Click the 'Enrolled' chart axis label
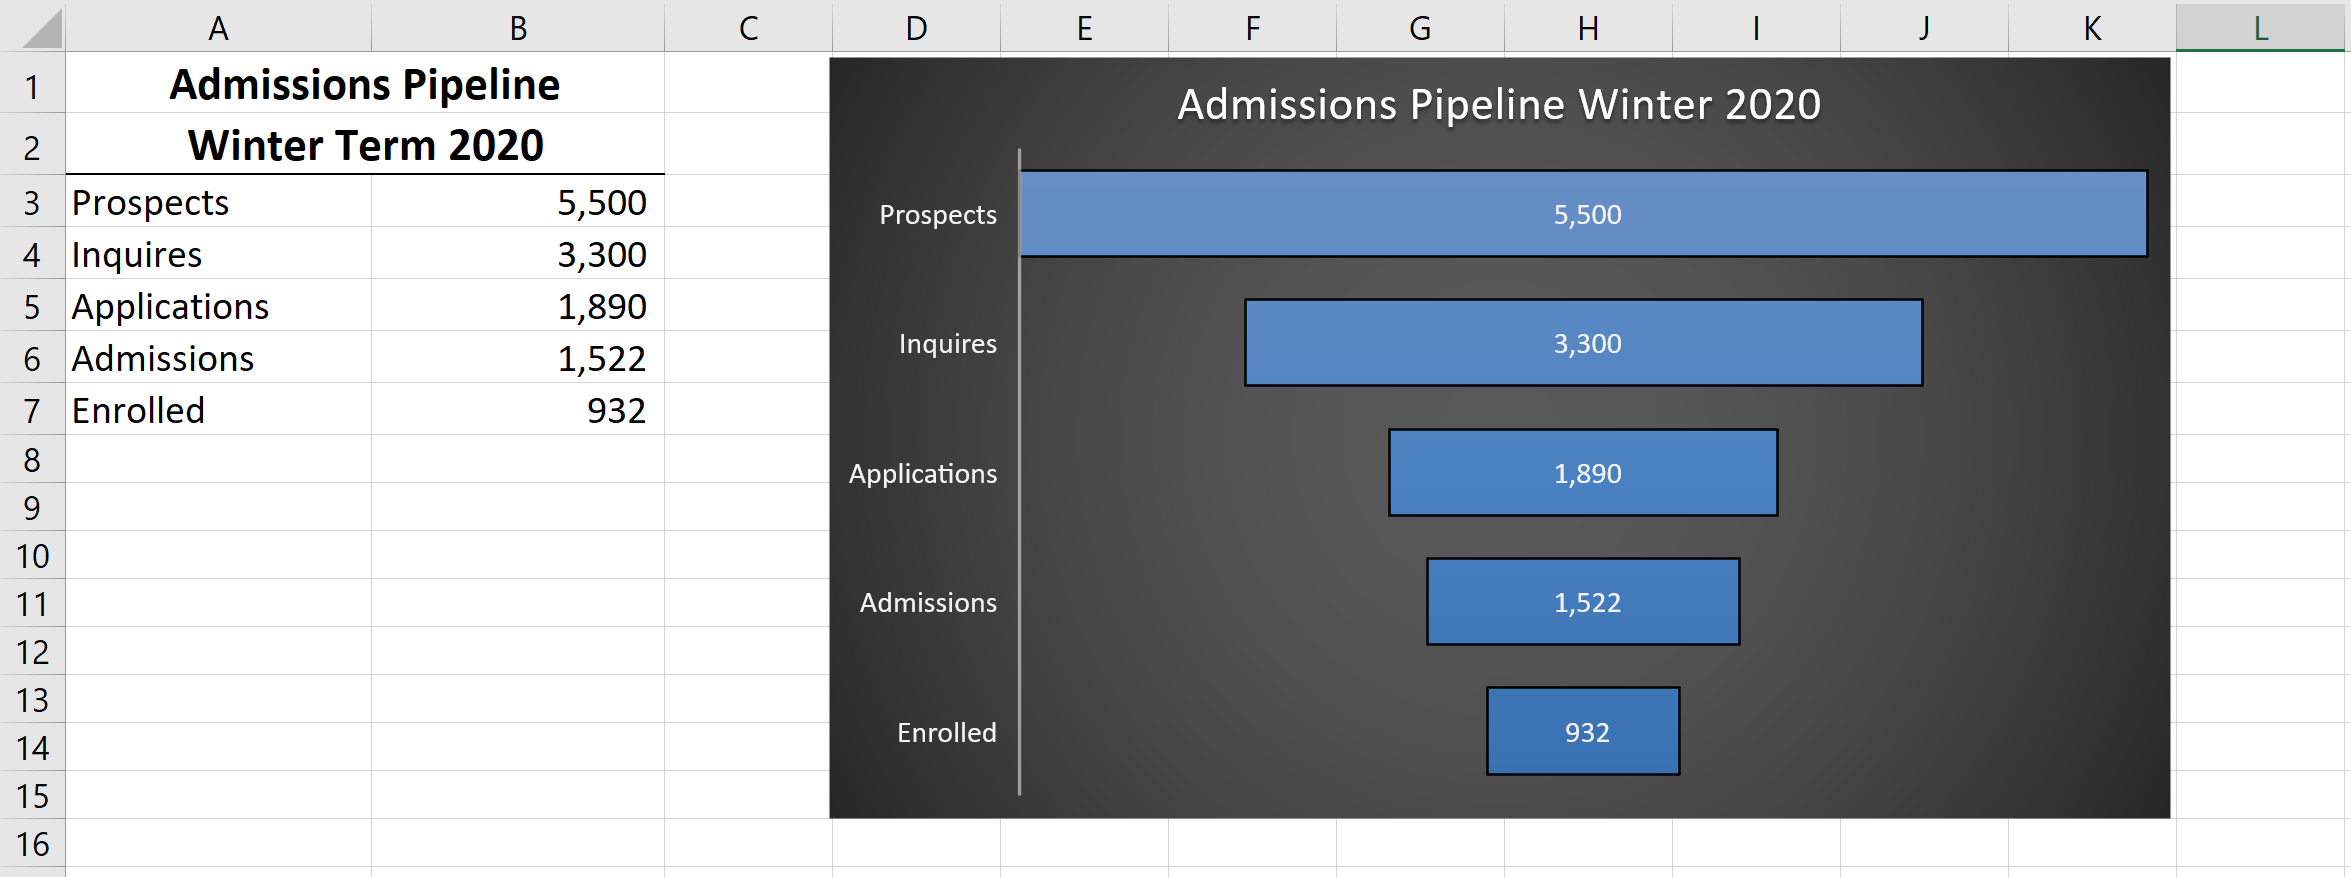The image size is (2351, 877). point(947,733)
